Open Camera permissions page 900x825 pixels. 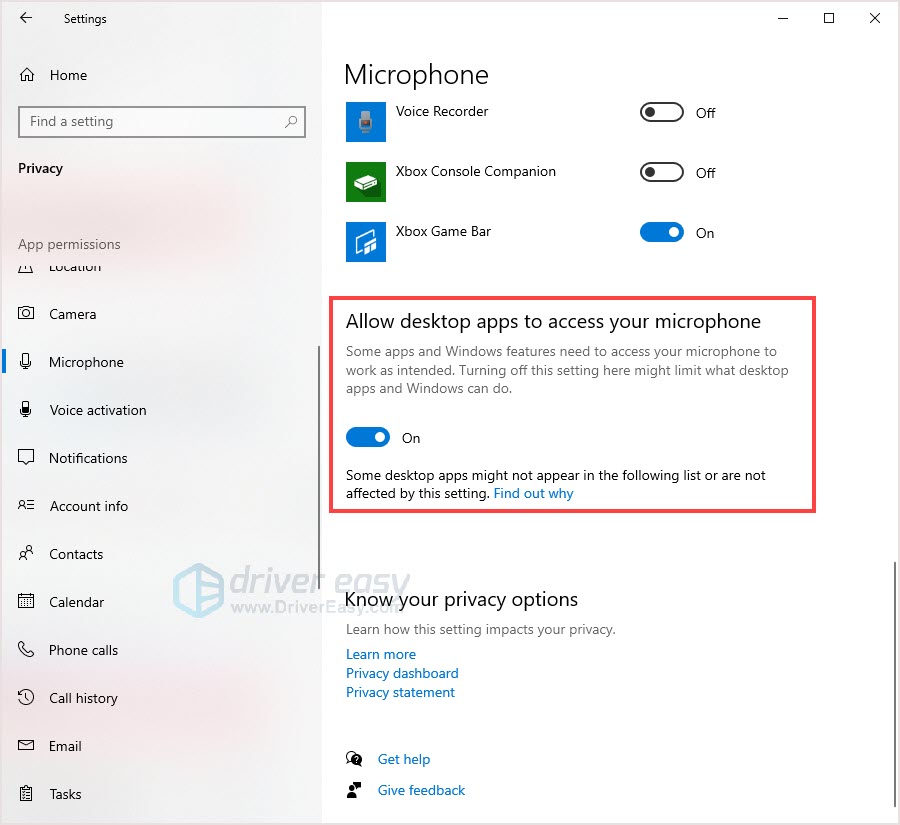[72, 314]
